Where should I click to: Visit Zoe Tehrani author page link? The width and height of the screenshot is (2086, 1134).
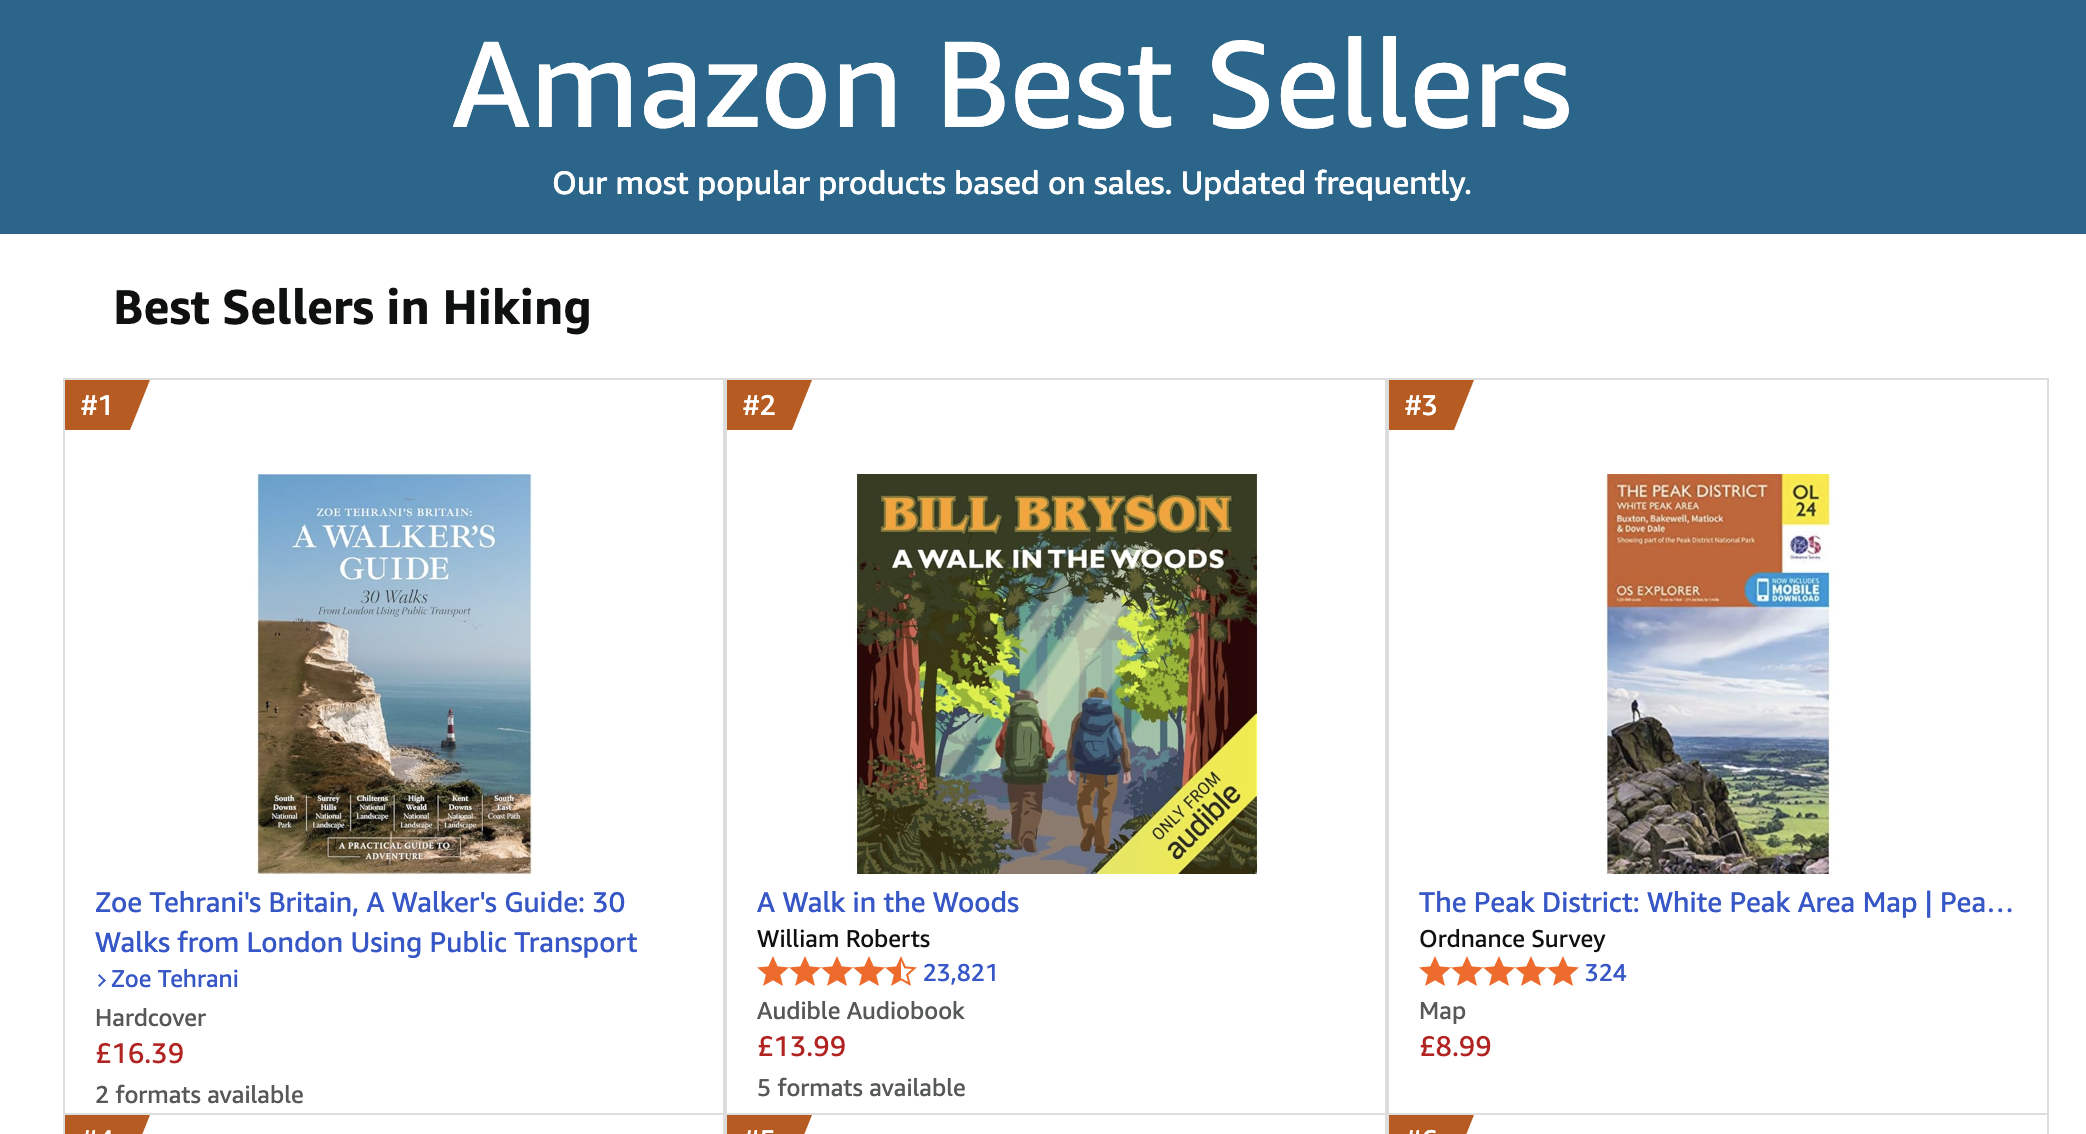pyautogui.click(x=174, y=979)
